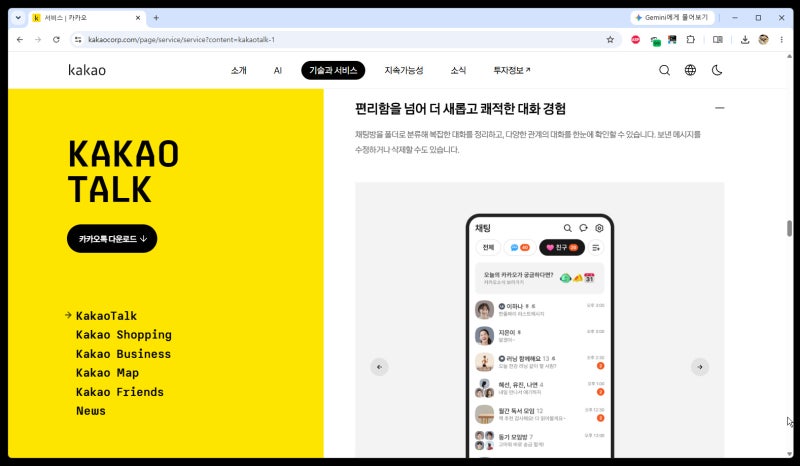Click the KAKAO TALK heading text
The height and width of the screenshot is (466, 800).
coord(123,171)
